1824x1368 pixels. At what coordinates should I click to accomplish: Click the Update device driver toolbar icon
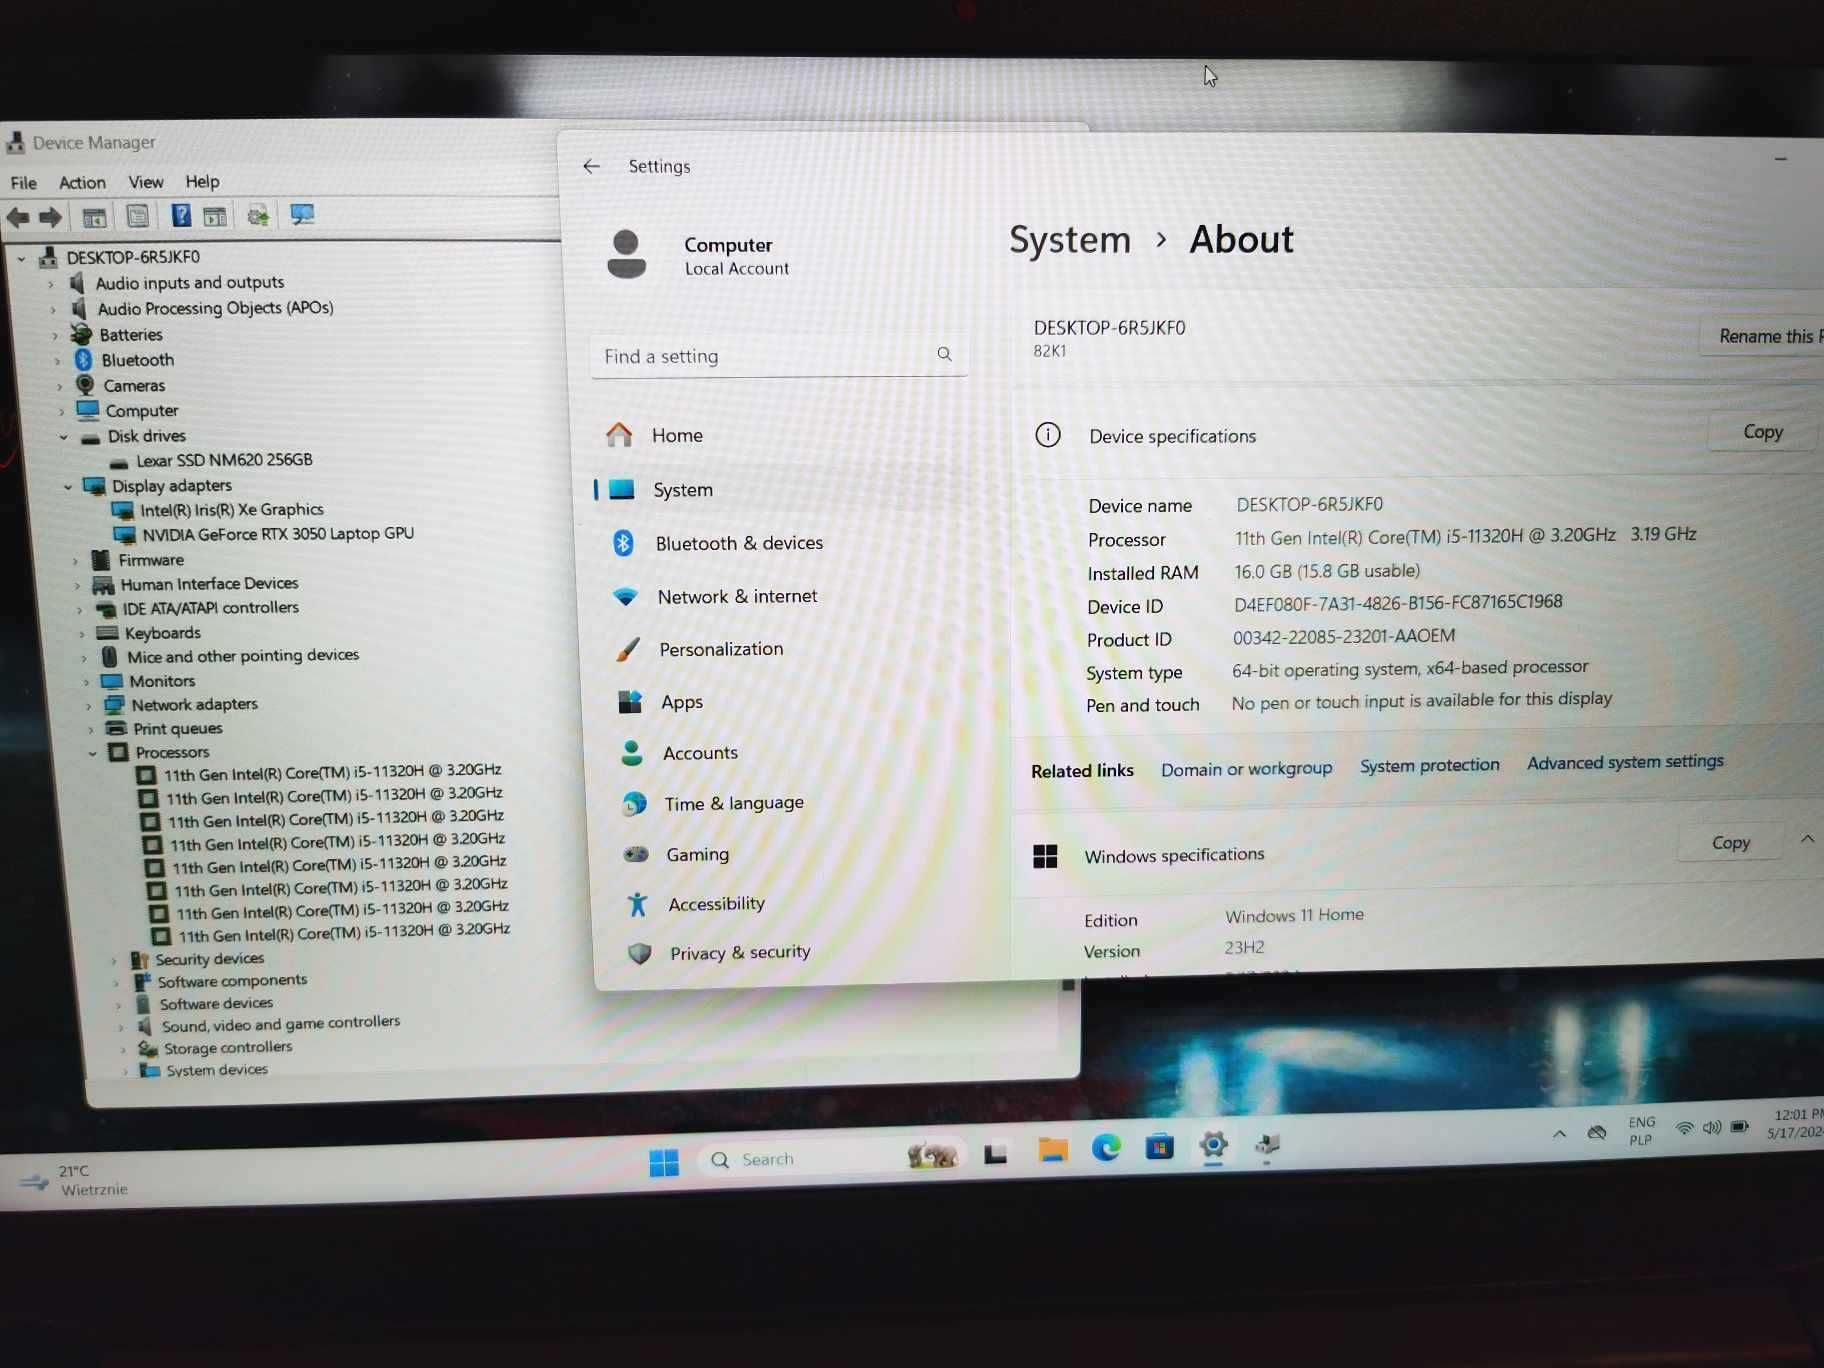[x=258, y=215]
